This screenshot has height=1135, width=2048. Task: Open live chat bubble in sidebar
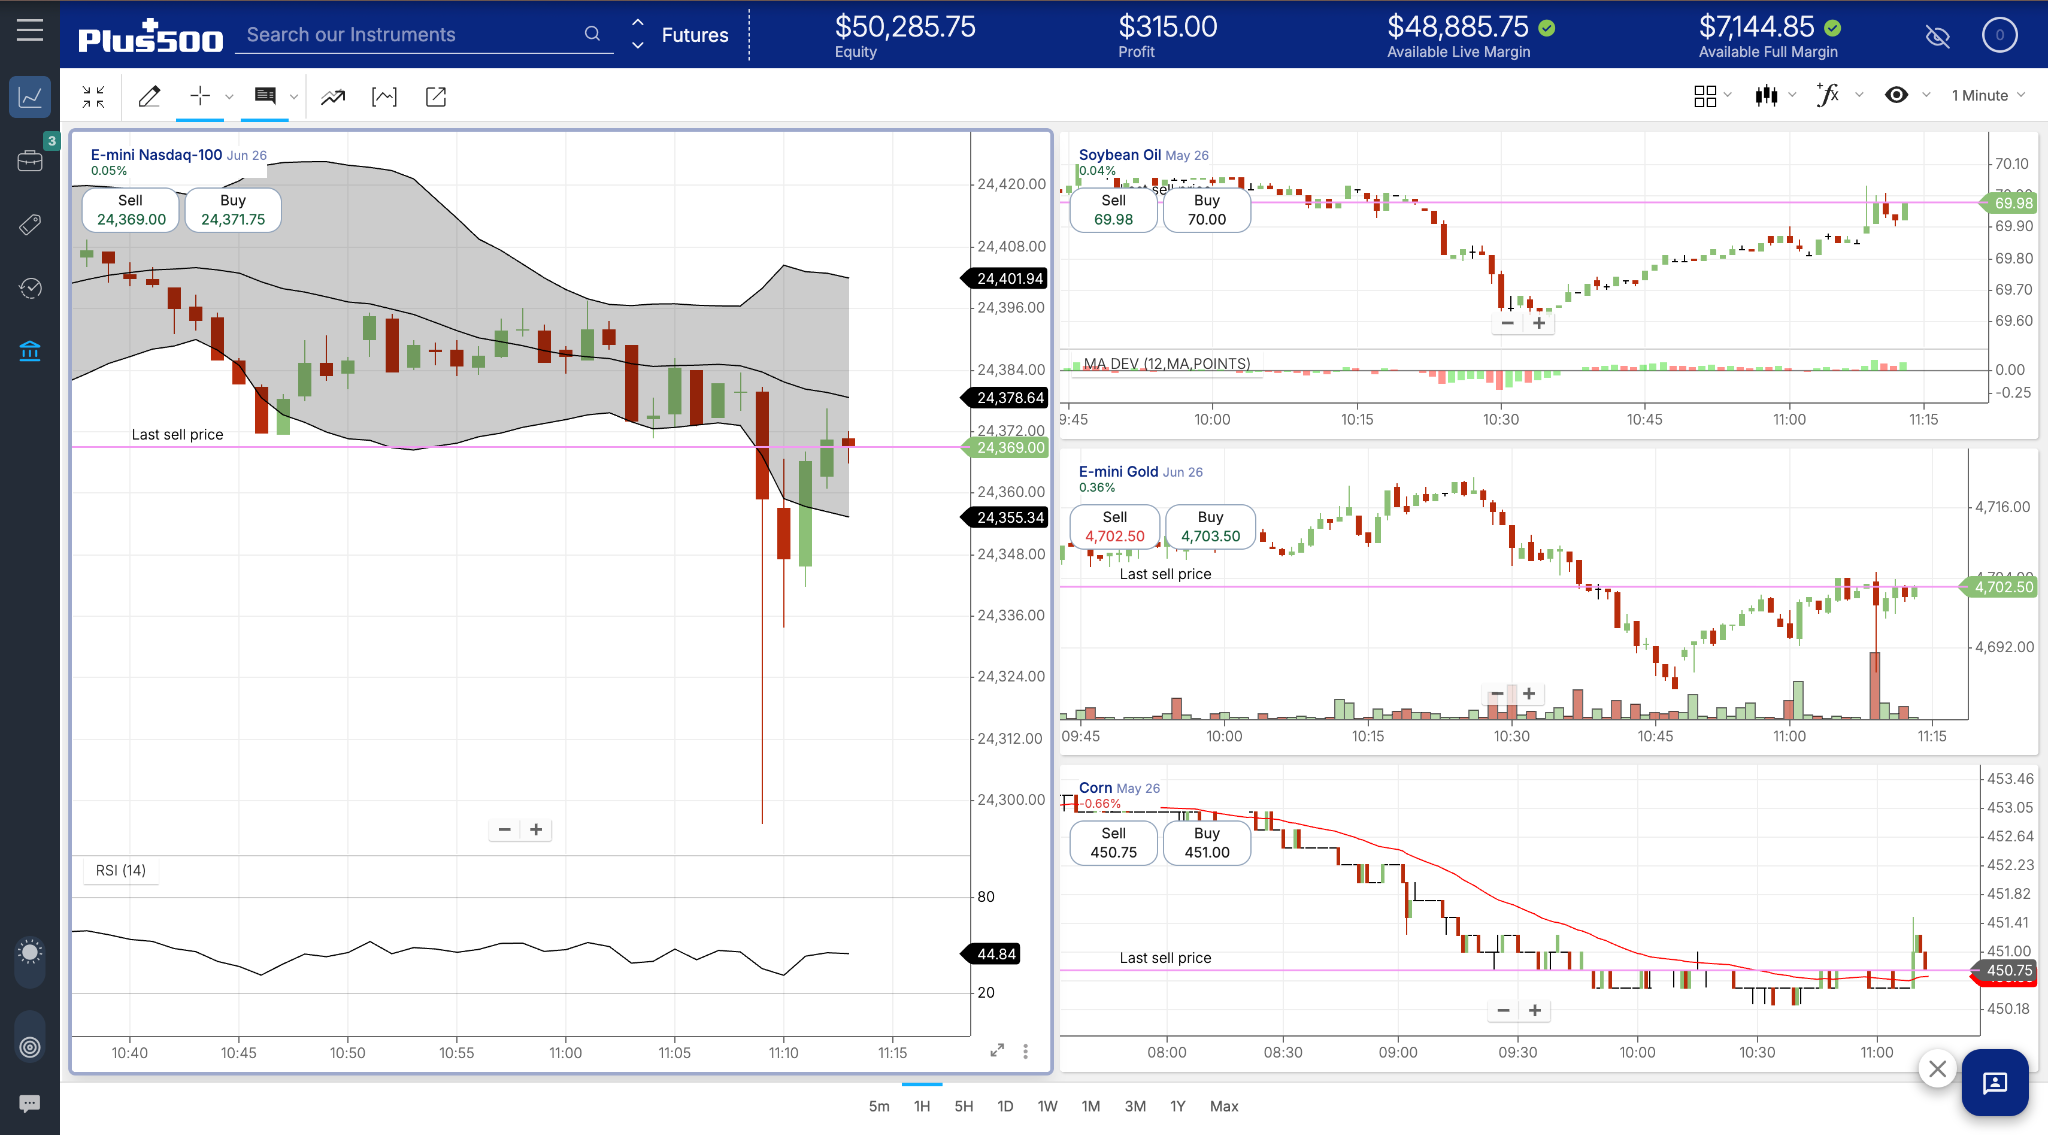(30, 1103)
